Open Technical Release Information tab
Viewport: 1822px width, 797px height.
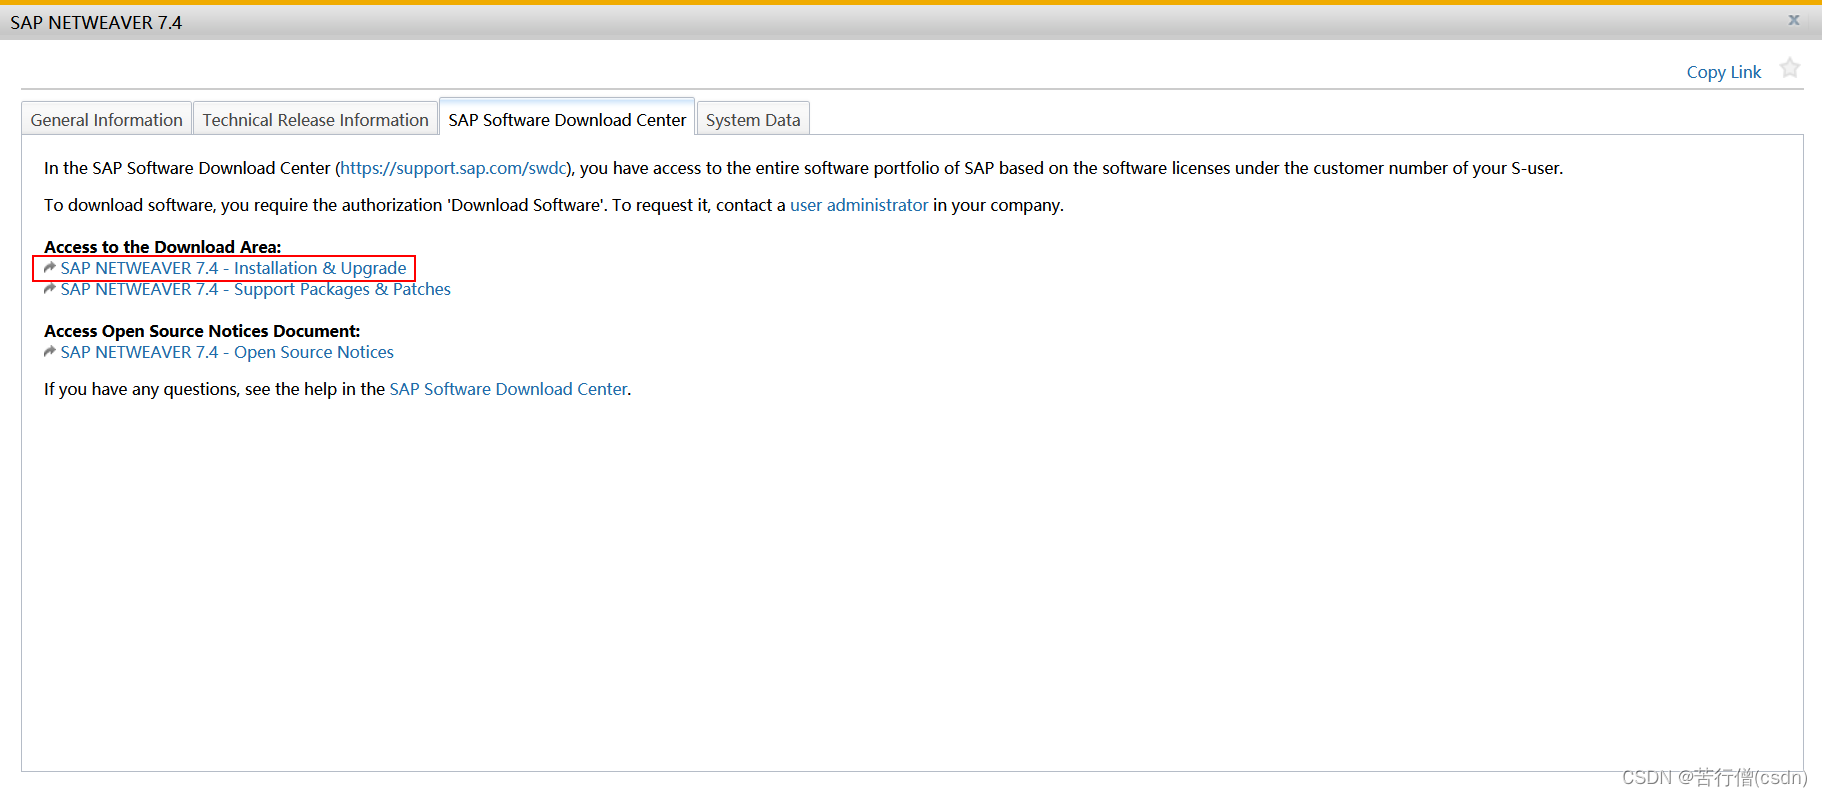coord(315,119)
